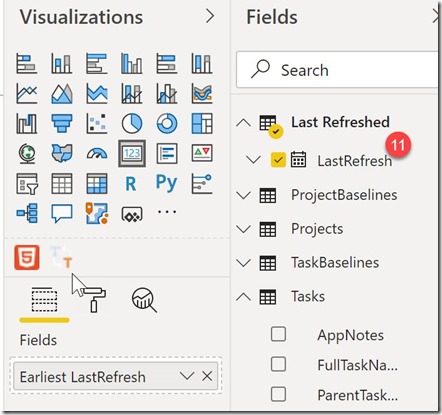Select the Funnel chart icon
This screenshot has width=442, height=415.
pyautogui.click(x=62, y=123)
